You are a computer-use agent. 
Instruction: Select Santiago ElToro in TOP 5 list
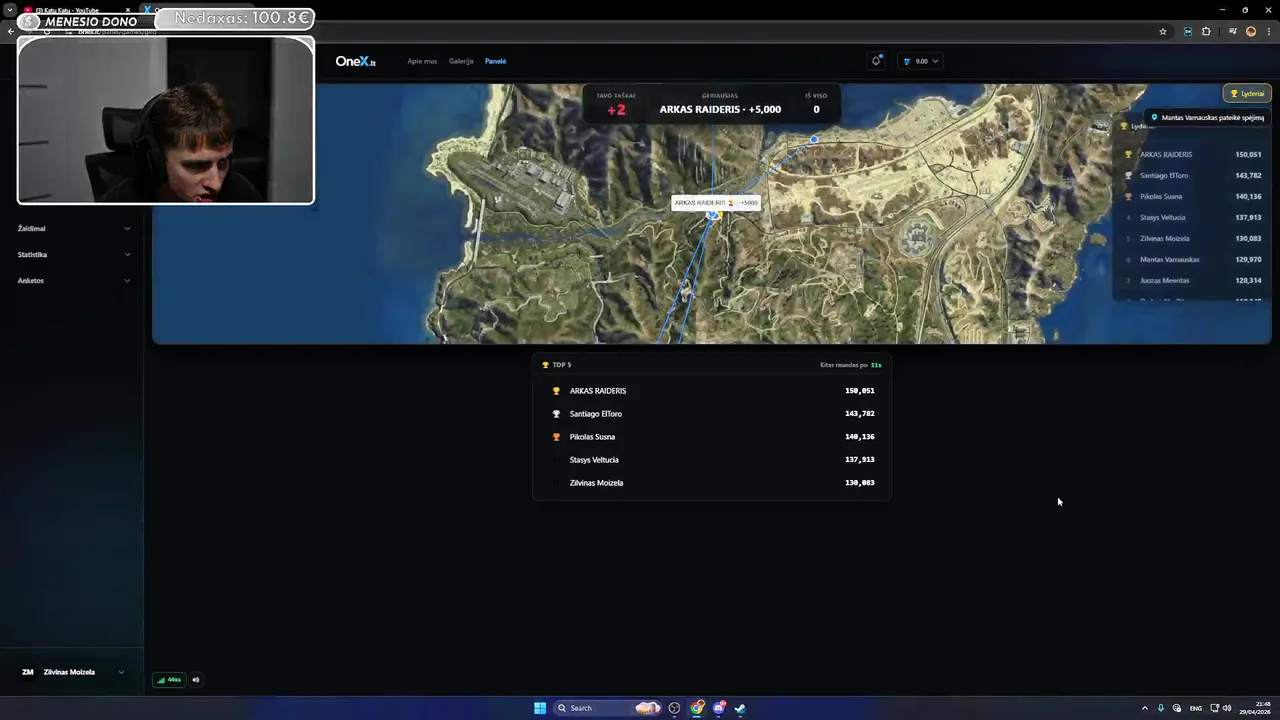pyautogui.click(x=712, y=414)
